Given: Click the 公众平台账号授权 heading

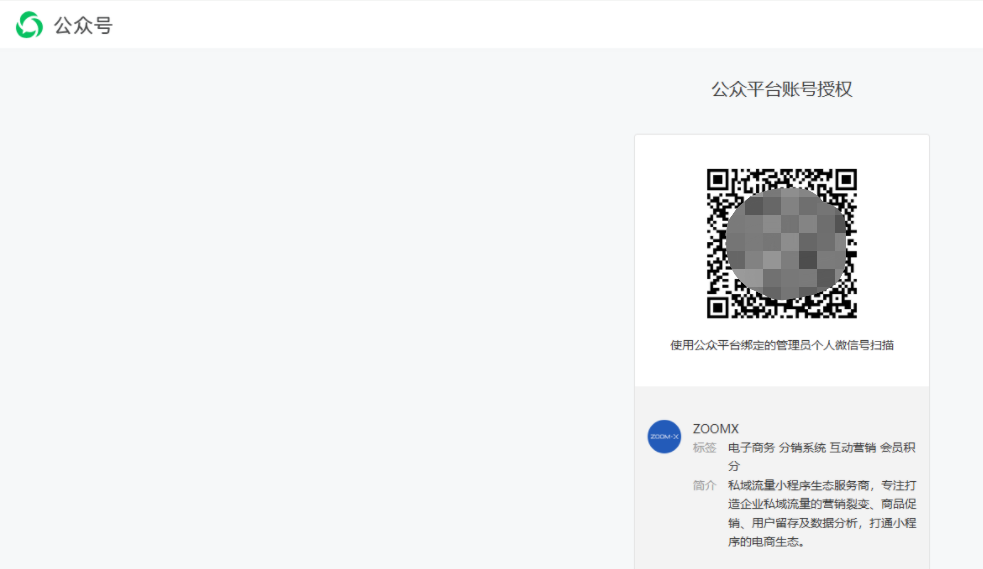Looking at the screenshot, I should (x=782, y=90).
